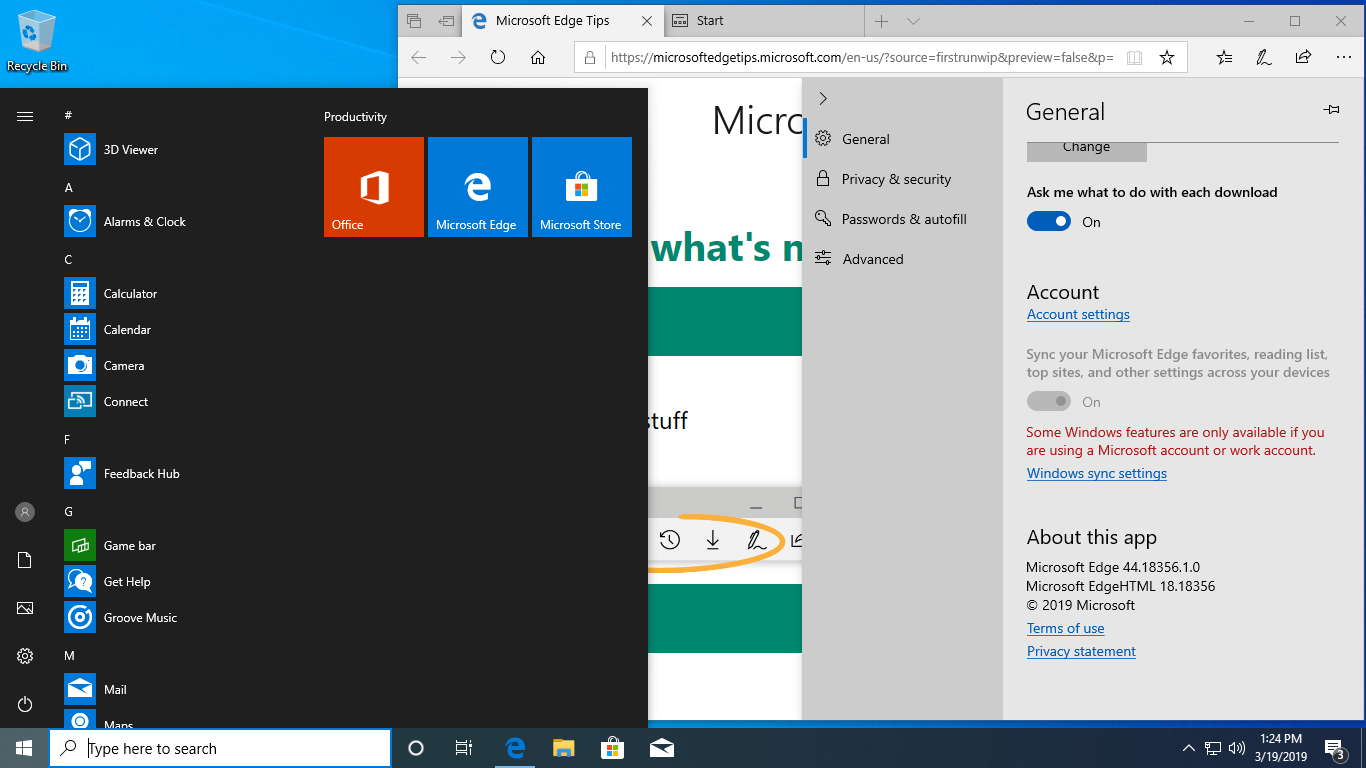Share this page from Edge toolbar
1366x768 pixels.
(x=1303, y=58)
